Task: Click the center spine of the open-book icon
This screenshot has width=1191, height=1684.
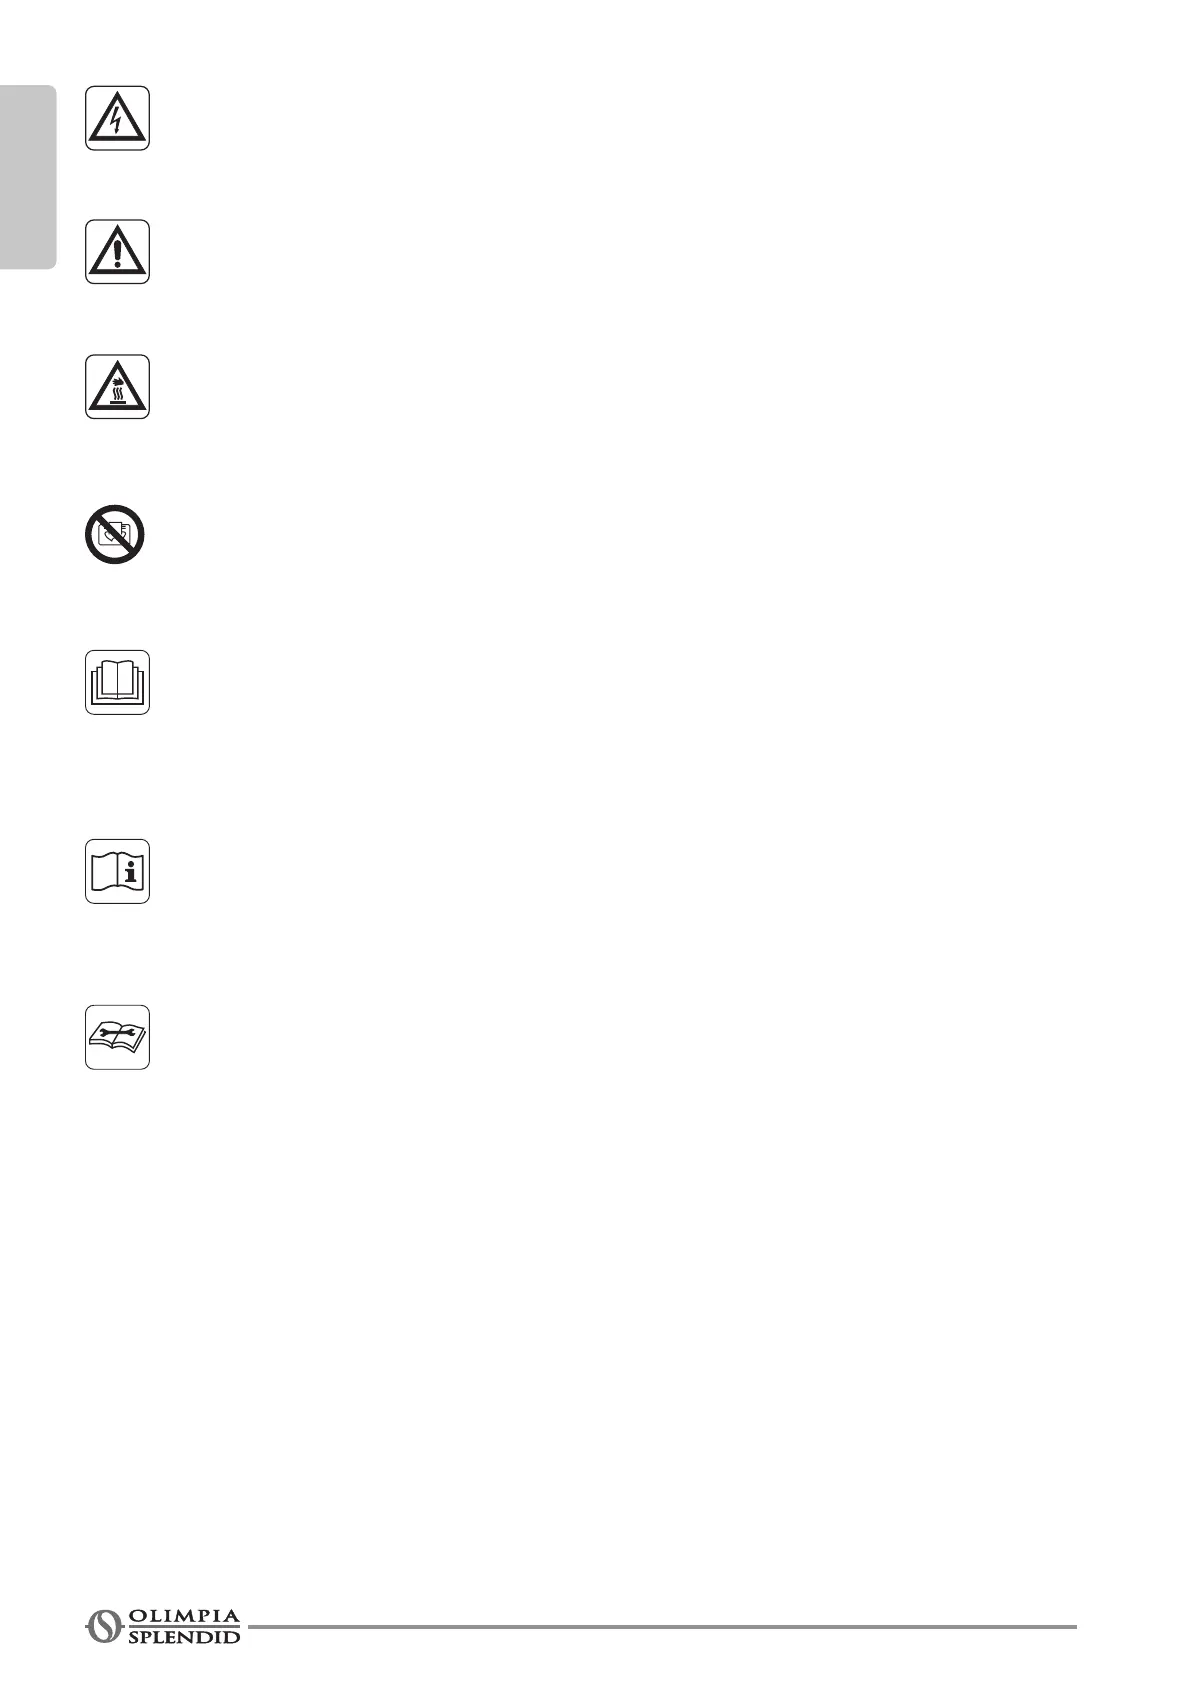Action: pyautogui.click(x=117, y=681)
